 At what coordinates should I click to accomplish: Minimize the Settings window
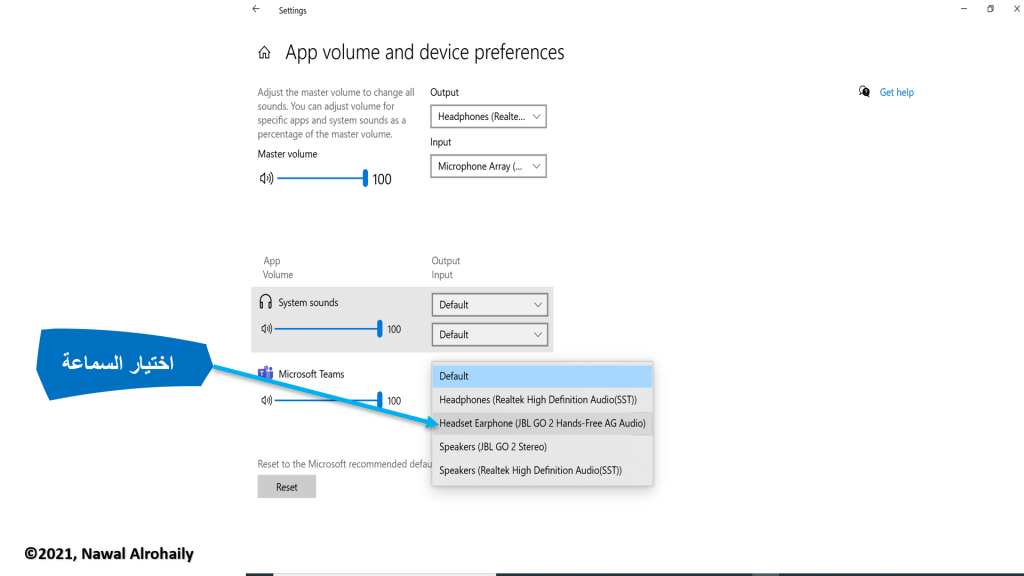tap(964, 9)
